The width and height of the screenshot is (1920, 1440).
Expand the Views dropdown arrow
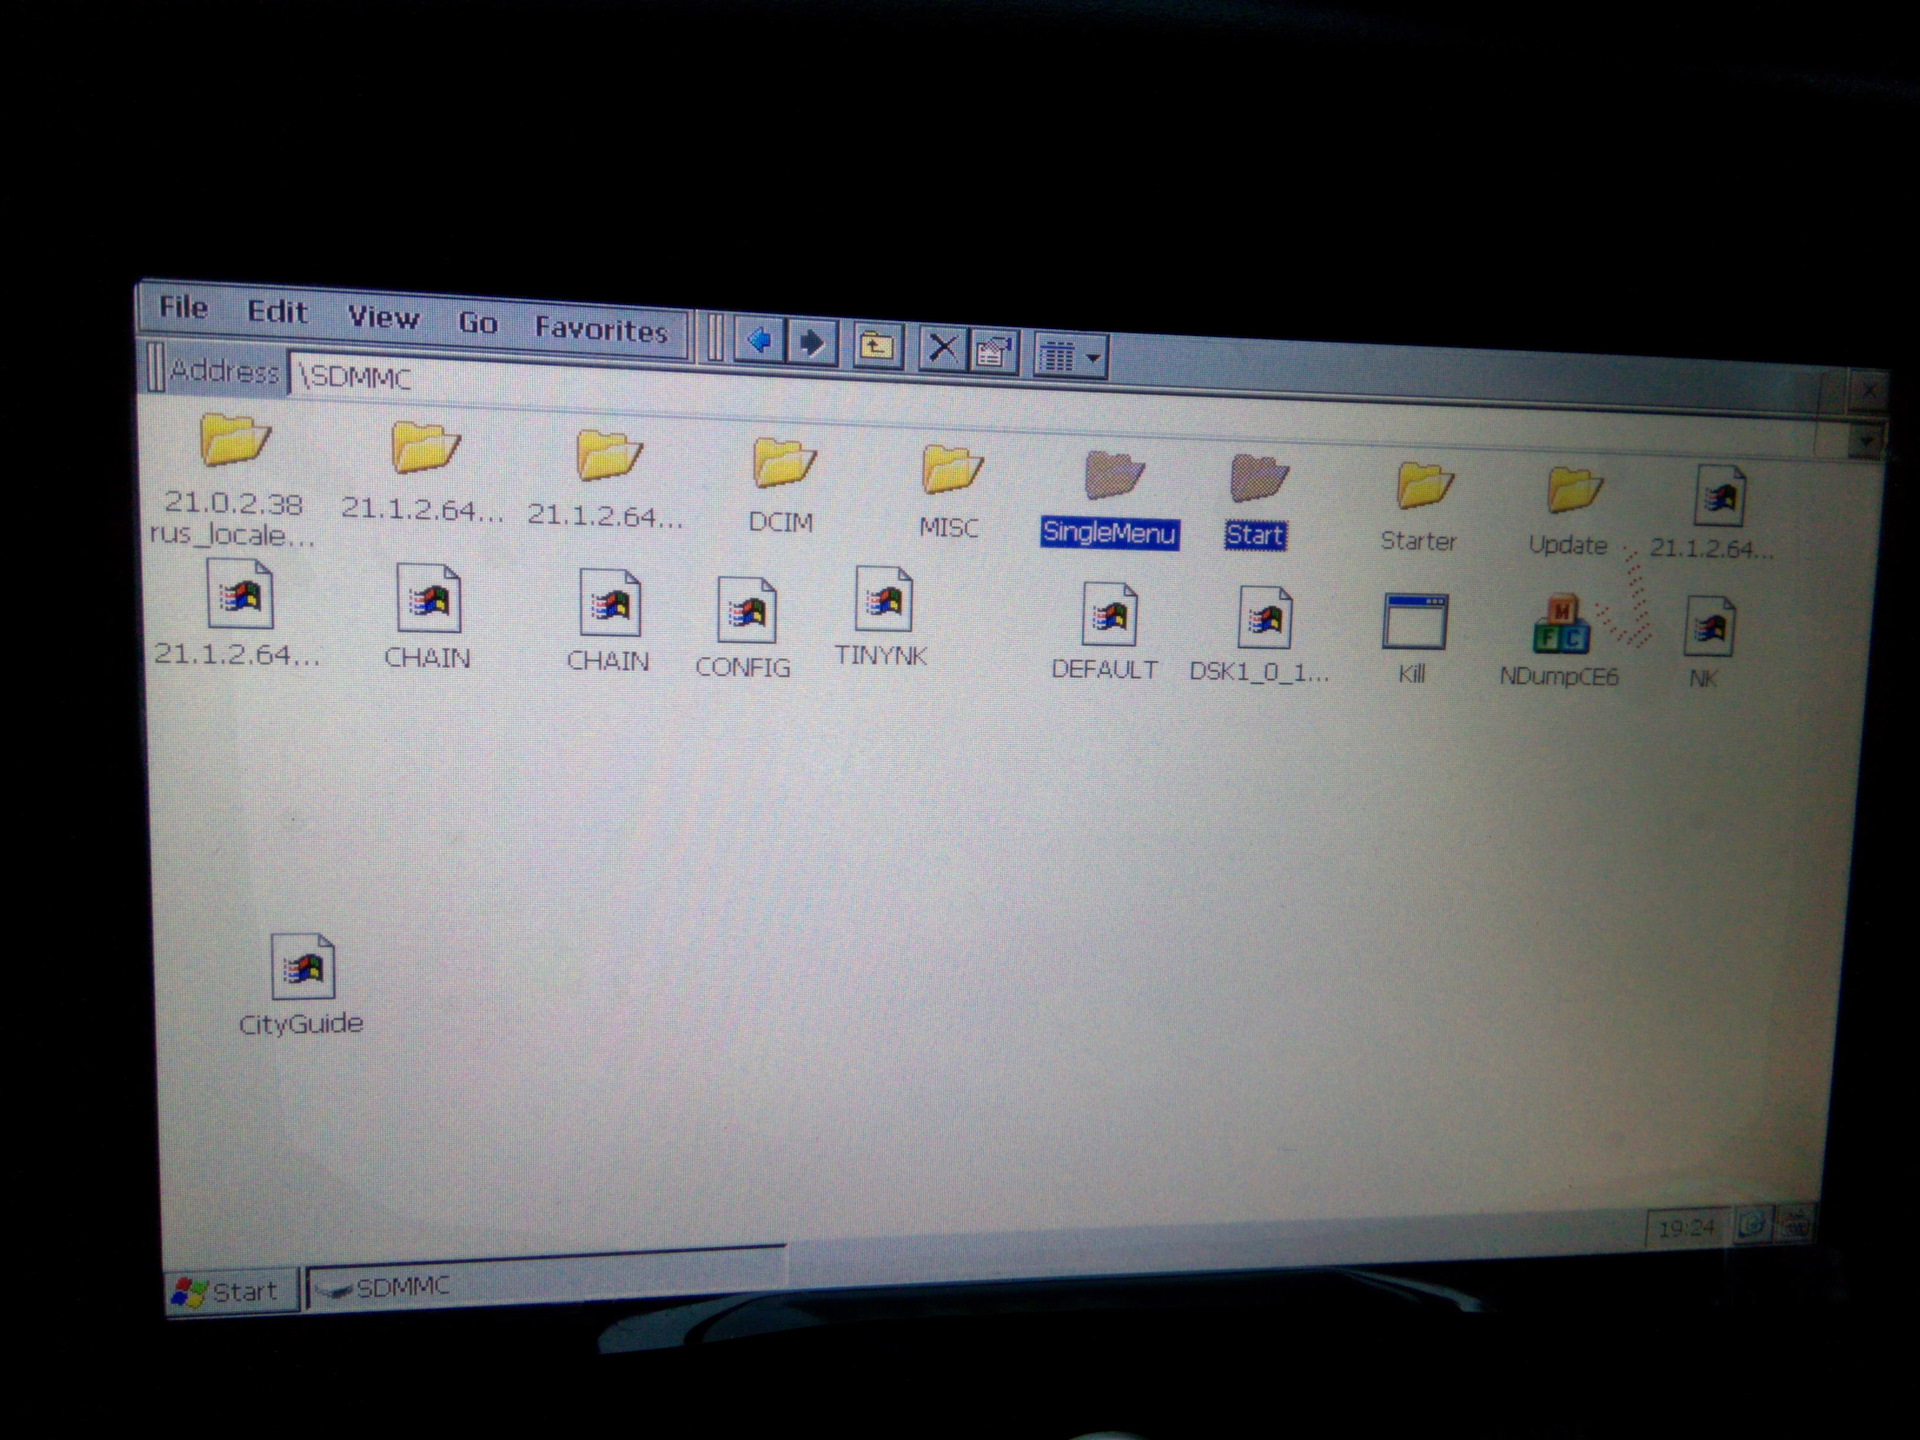pyautogui.click(x=1093, y=357)
